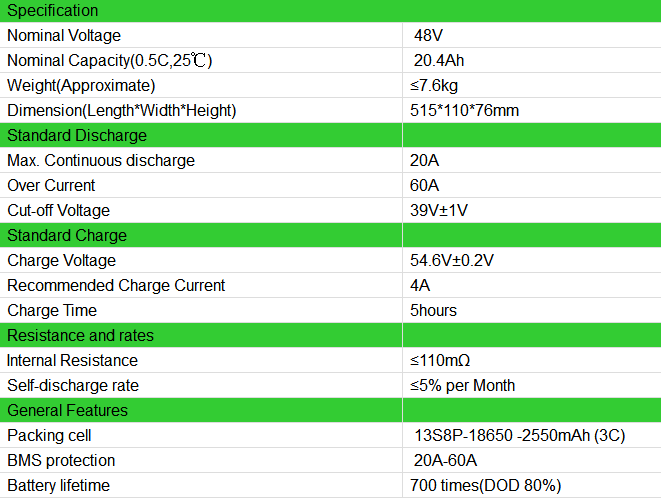Click the 60A Over Current value
661x501 pixels.
click(424, 186)
